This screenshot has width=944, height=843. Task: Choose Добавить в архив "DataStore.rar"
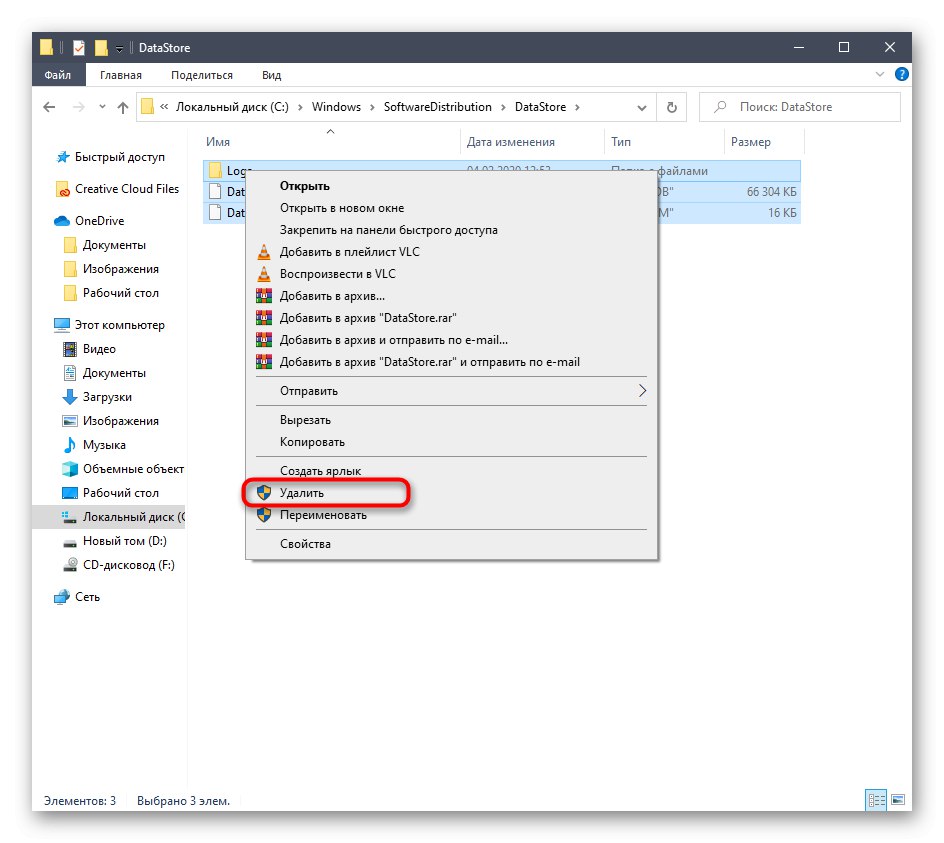452,318
